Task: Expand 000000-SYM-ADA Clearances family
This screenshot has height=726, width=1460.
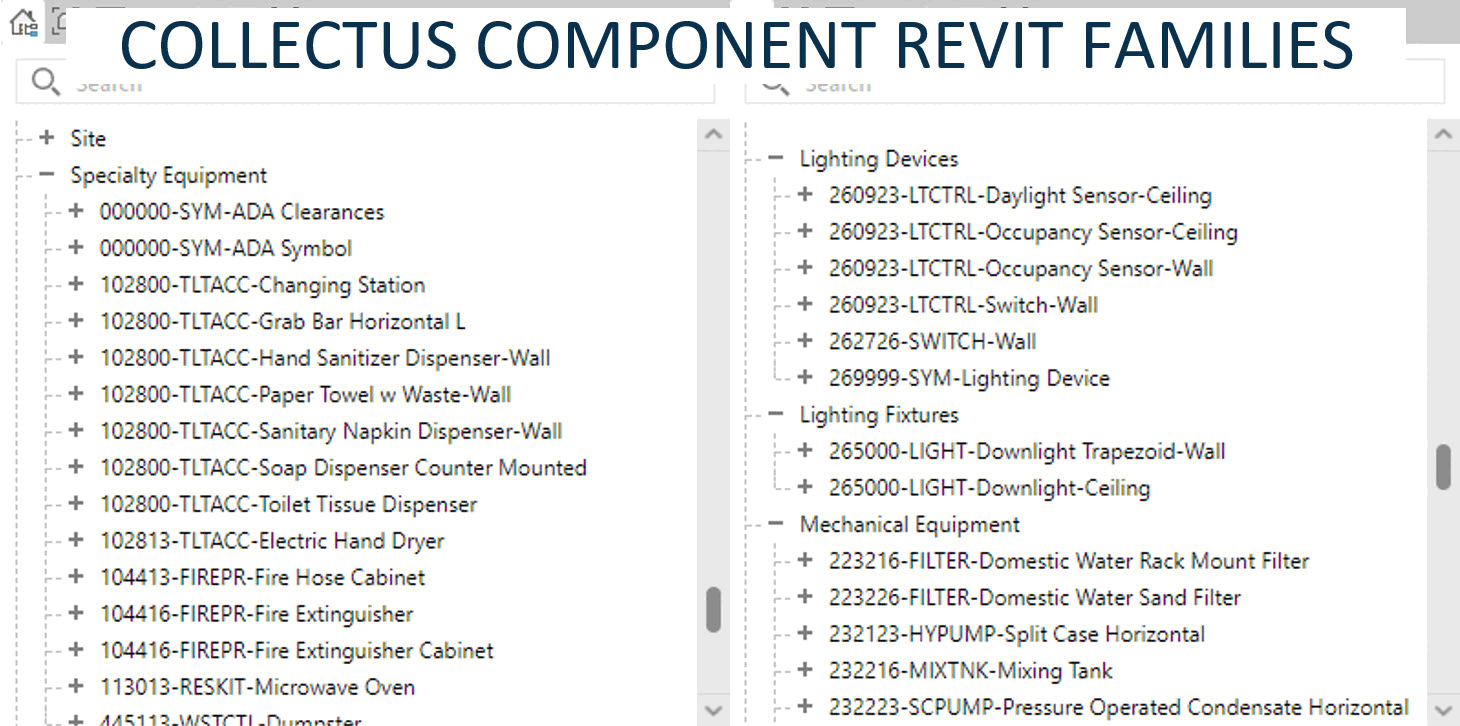Action: coord(76,211)
